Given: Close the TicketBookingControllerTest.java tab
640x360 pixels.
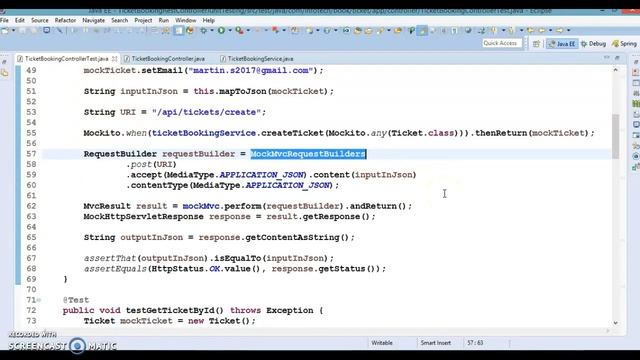Looking at the screenshot, I should click(115, 58).
